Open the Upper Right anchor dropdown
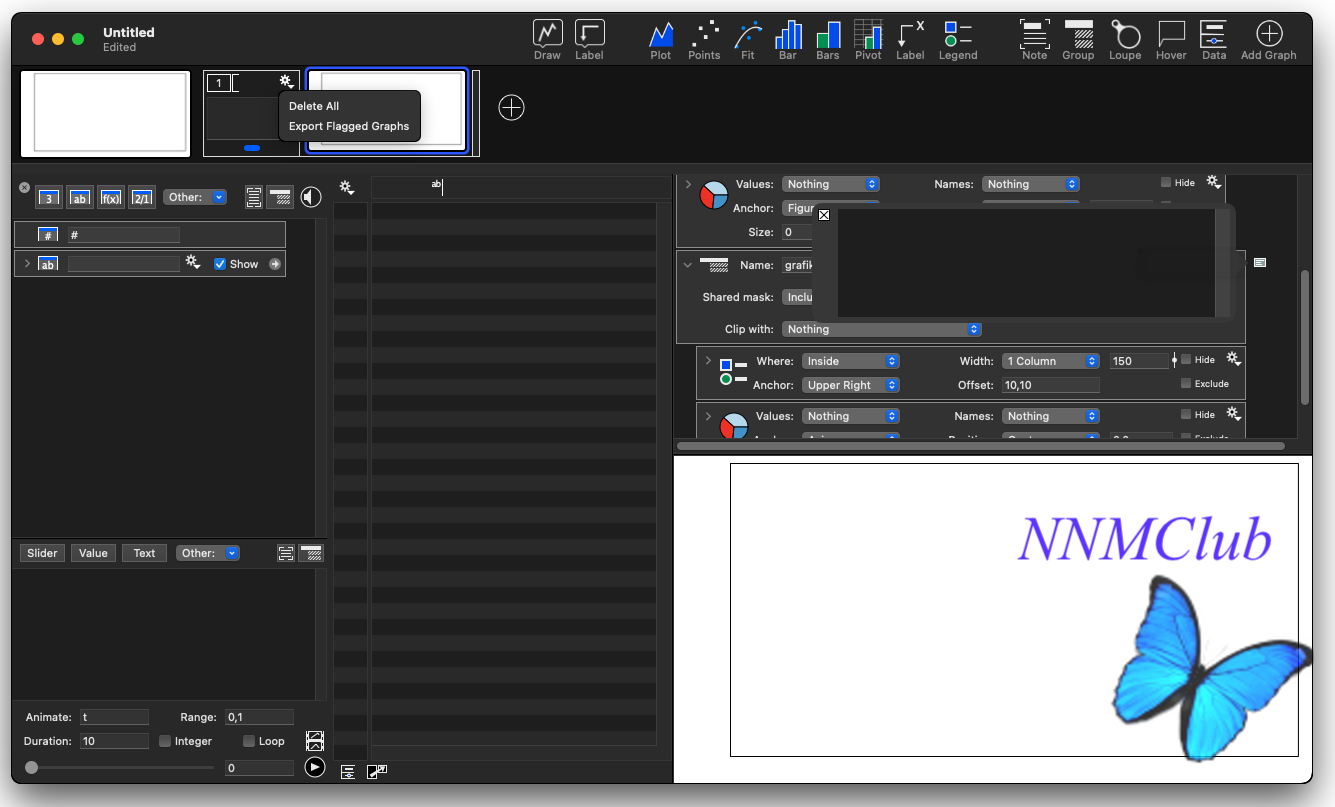 pyautogui.click(x=850, y=385)
